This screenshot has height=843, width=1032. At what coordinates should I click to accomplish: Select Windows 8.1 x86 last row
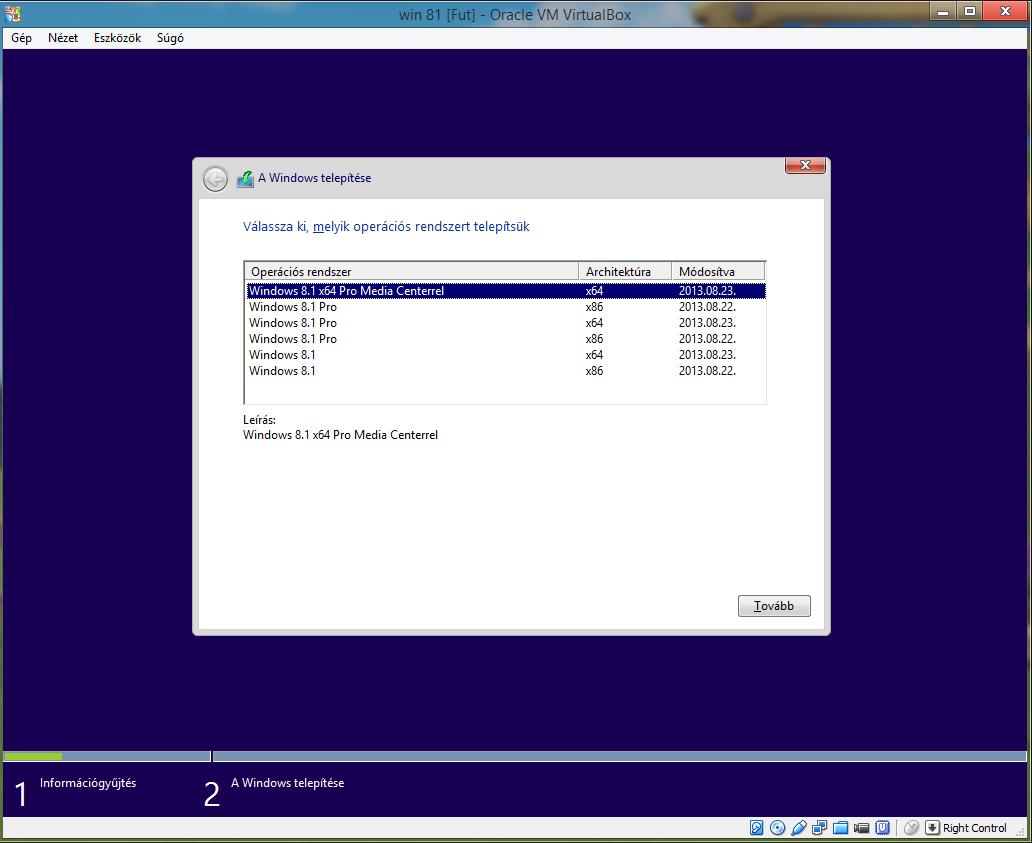pyautogui.click(x=506, y=370)
